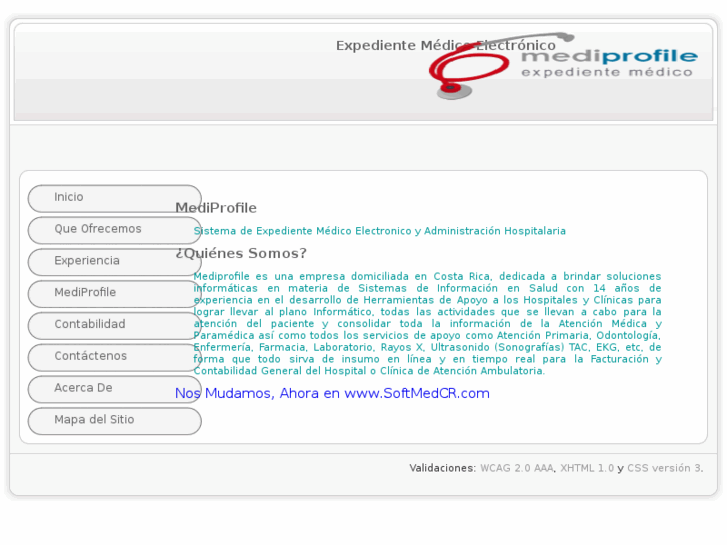Open the Acerca De page
727x545 pixels.
[x=115, y=389]
